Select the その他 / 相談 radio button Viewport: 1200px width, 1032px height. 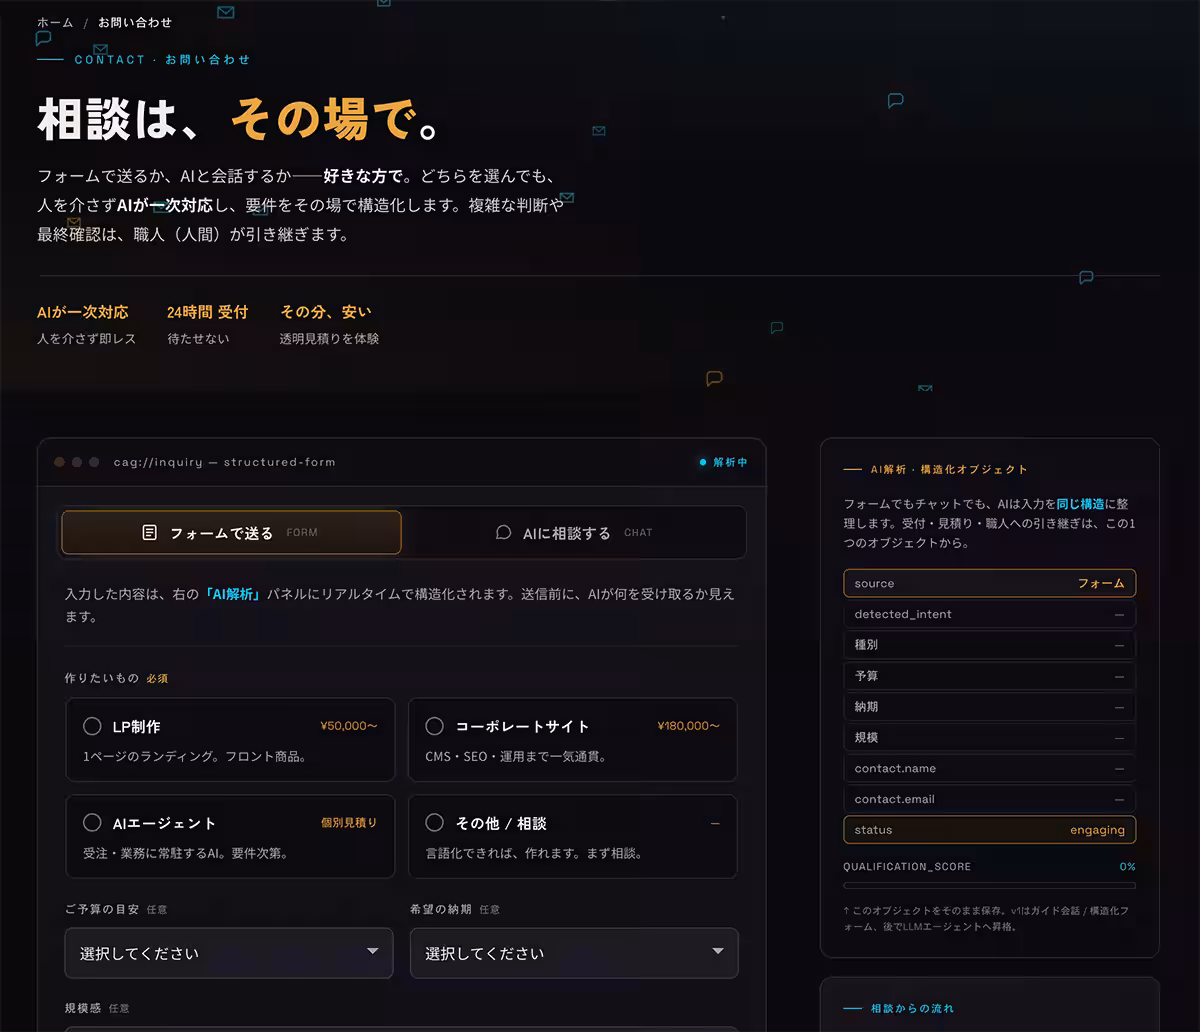pos(434,823)
